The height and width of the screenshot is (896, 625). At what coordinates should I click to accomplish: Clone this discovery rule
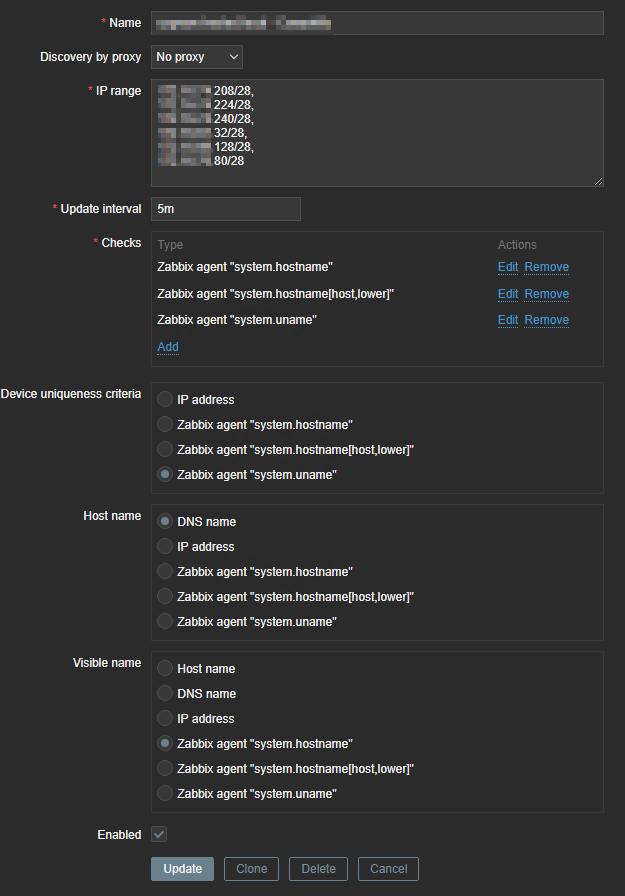[x=251, y=869]
